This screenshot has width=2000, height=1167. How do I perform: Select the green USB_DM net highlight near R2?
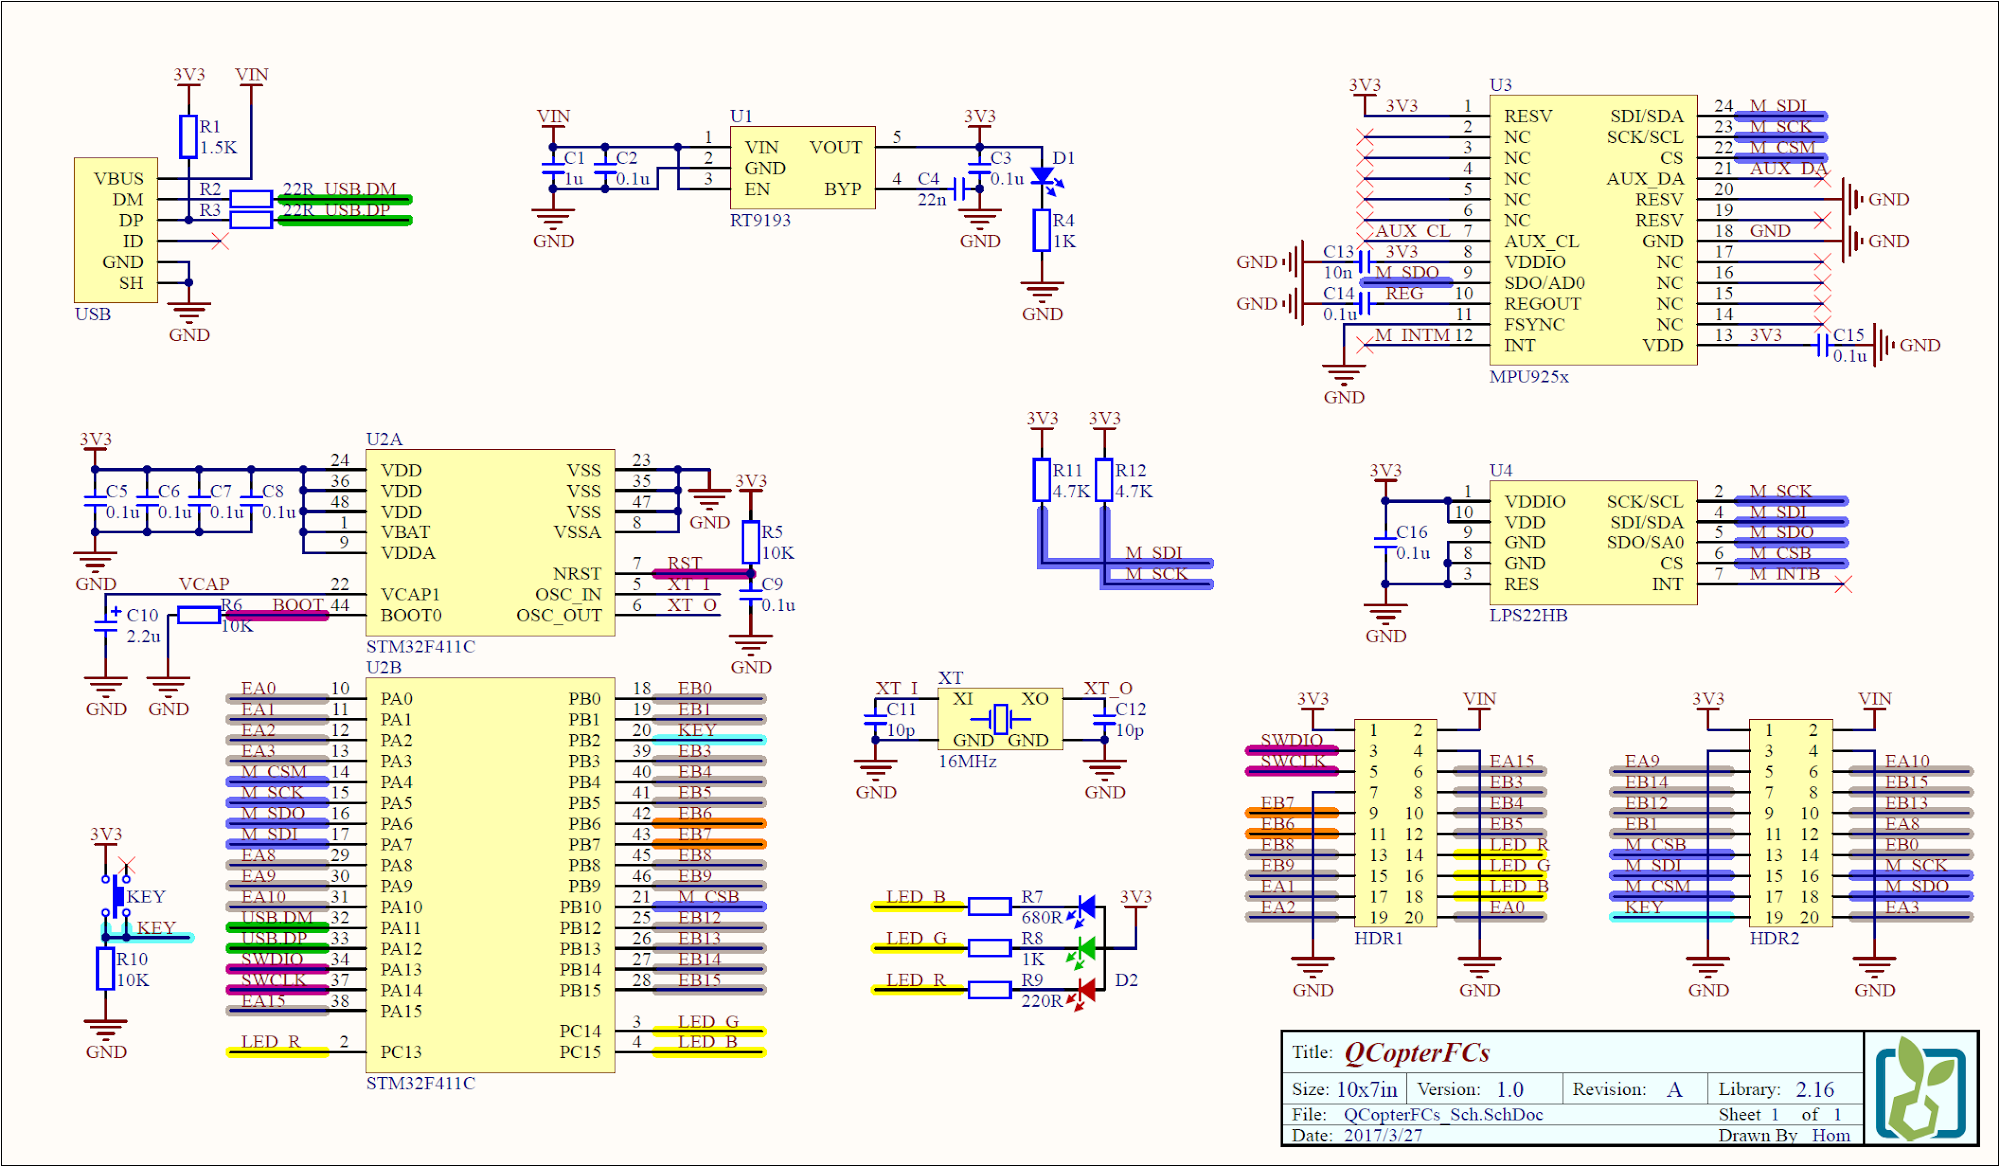click(345, 199)
